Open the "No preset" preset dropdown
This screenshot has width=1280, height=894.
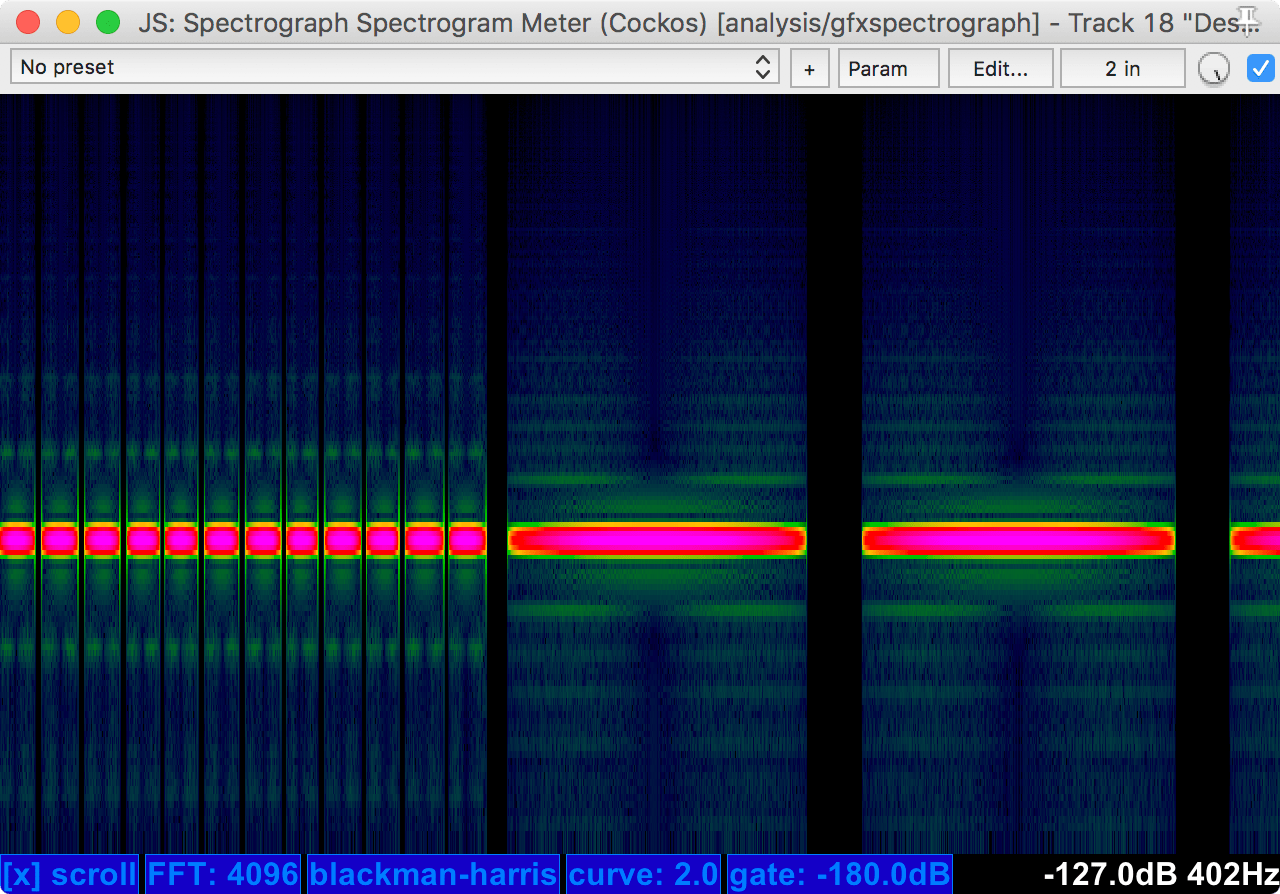pos(394,68)
